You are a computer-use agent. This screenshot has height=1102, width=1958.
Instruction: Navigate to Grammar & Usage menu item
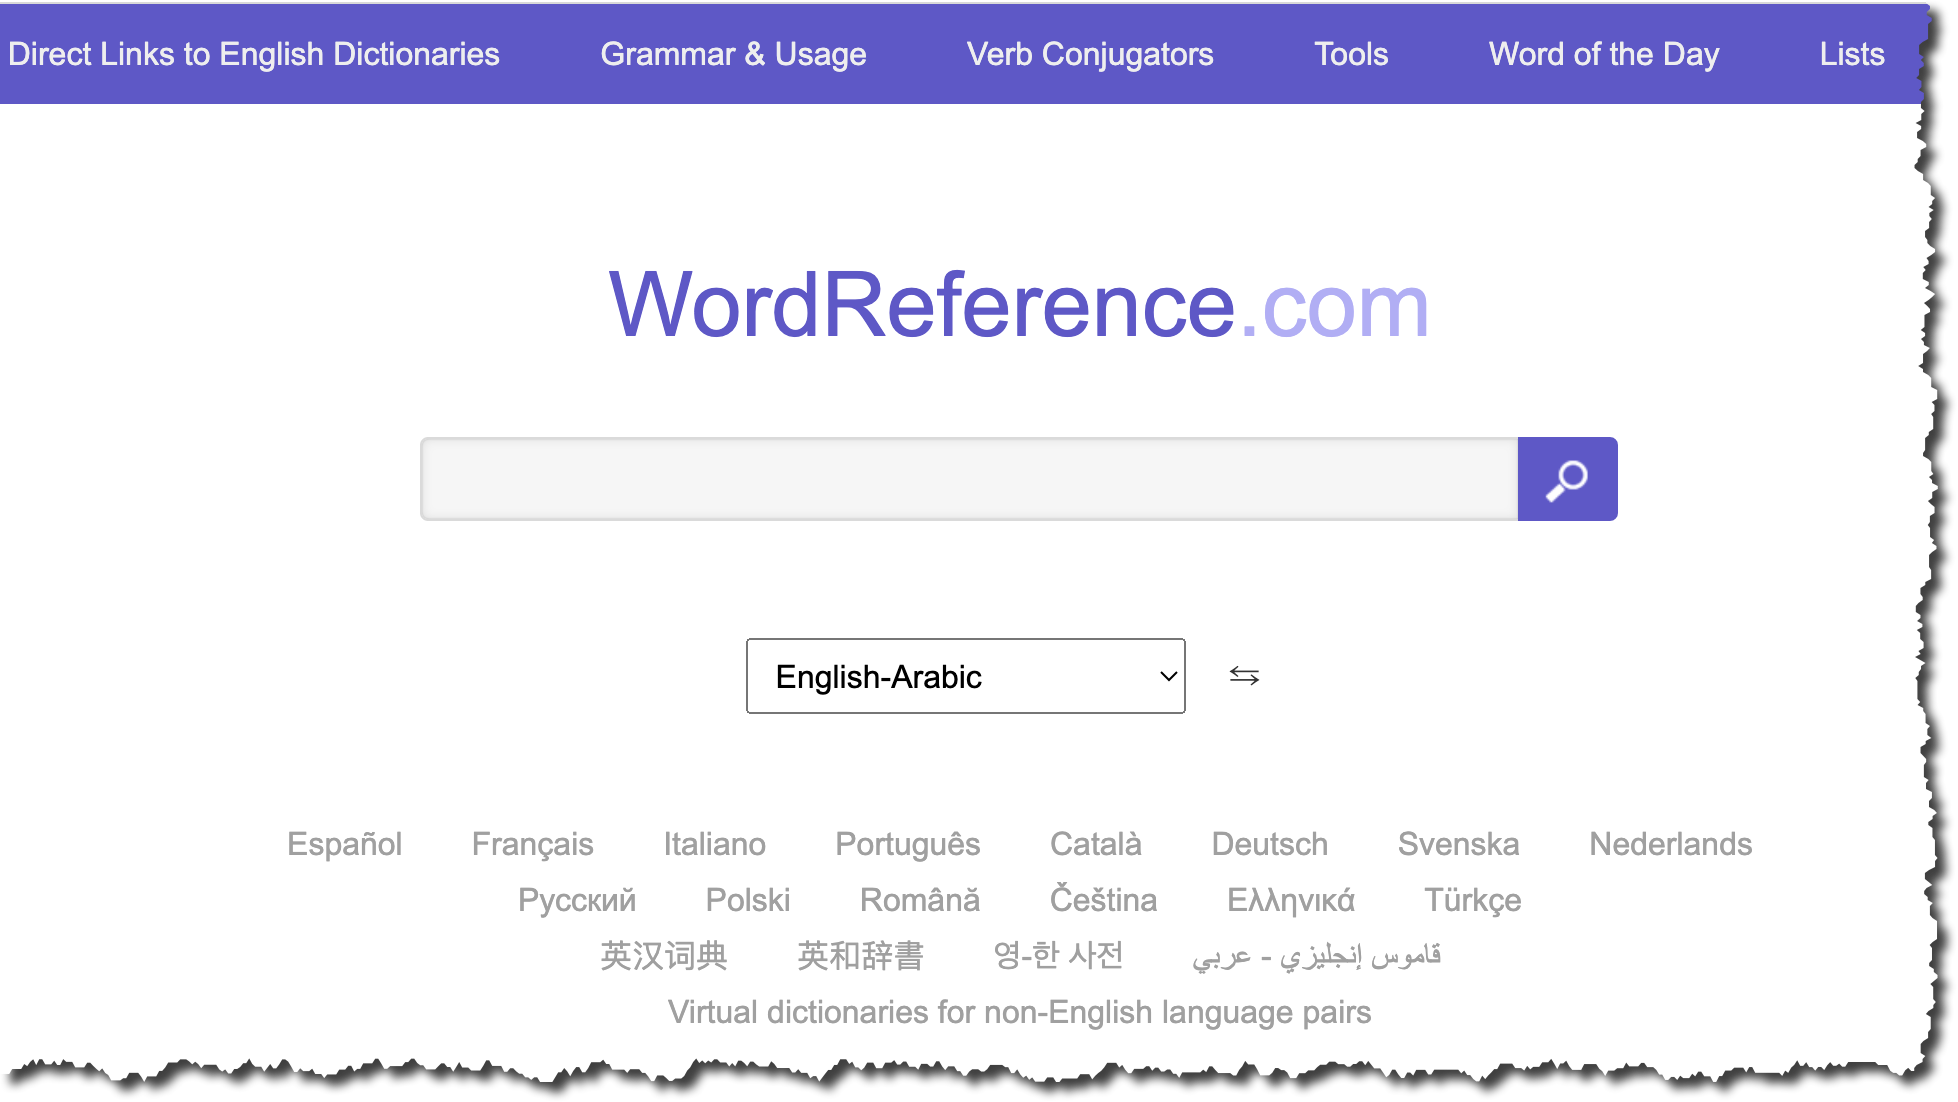click(733, 54)
